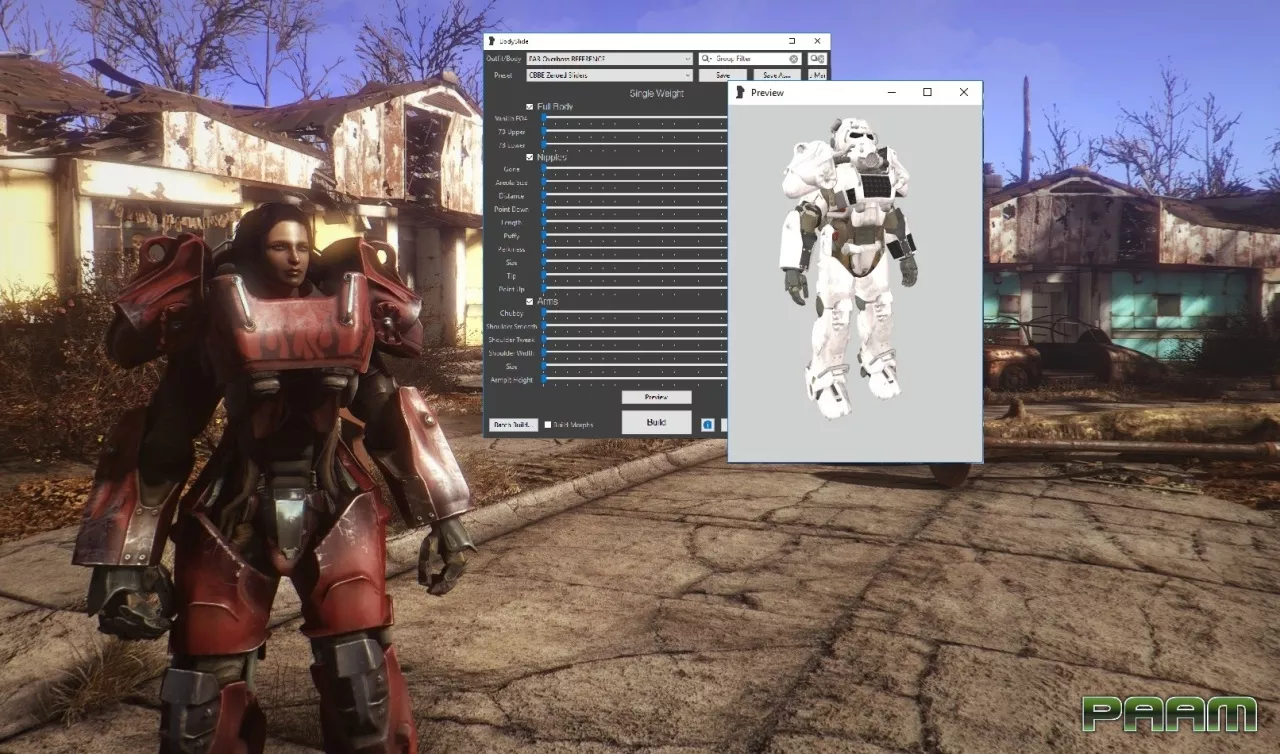Click the Batch Build button
1280x754 pixels.
coord(514,425)
